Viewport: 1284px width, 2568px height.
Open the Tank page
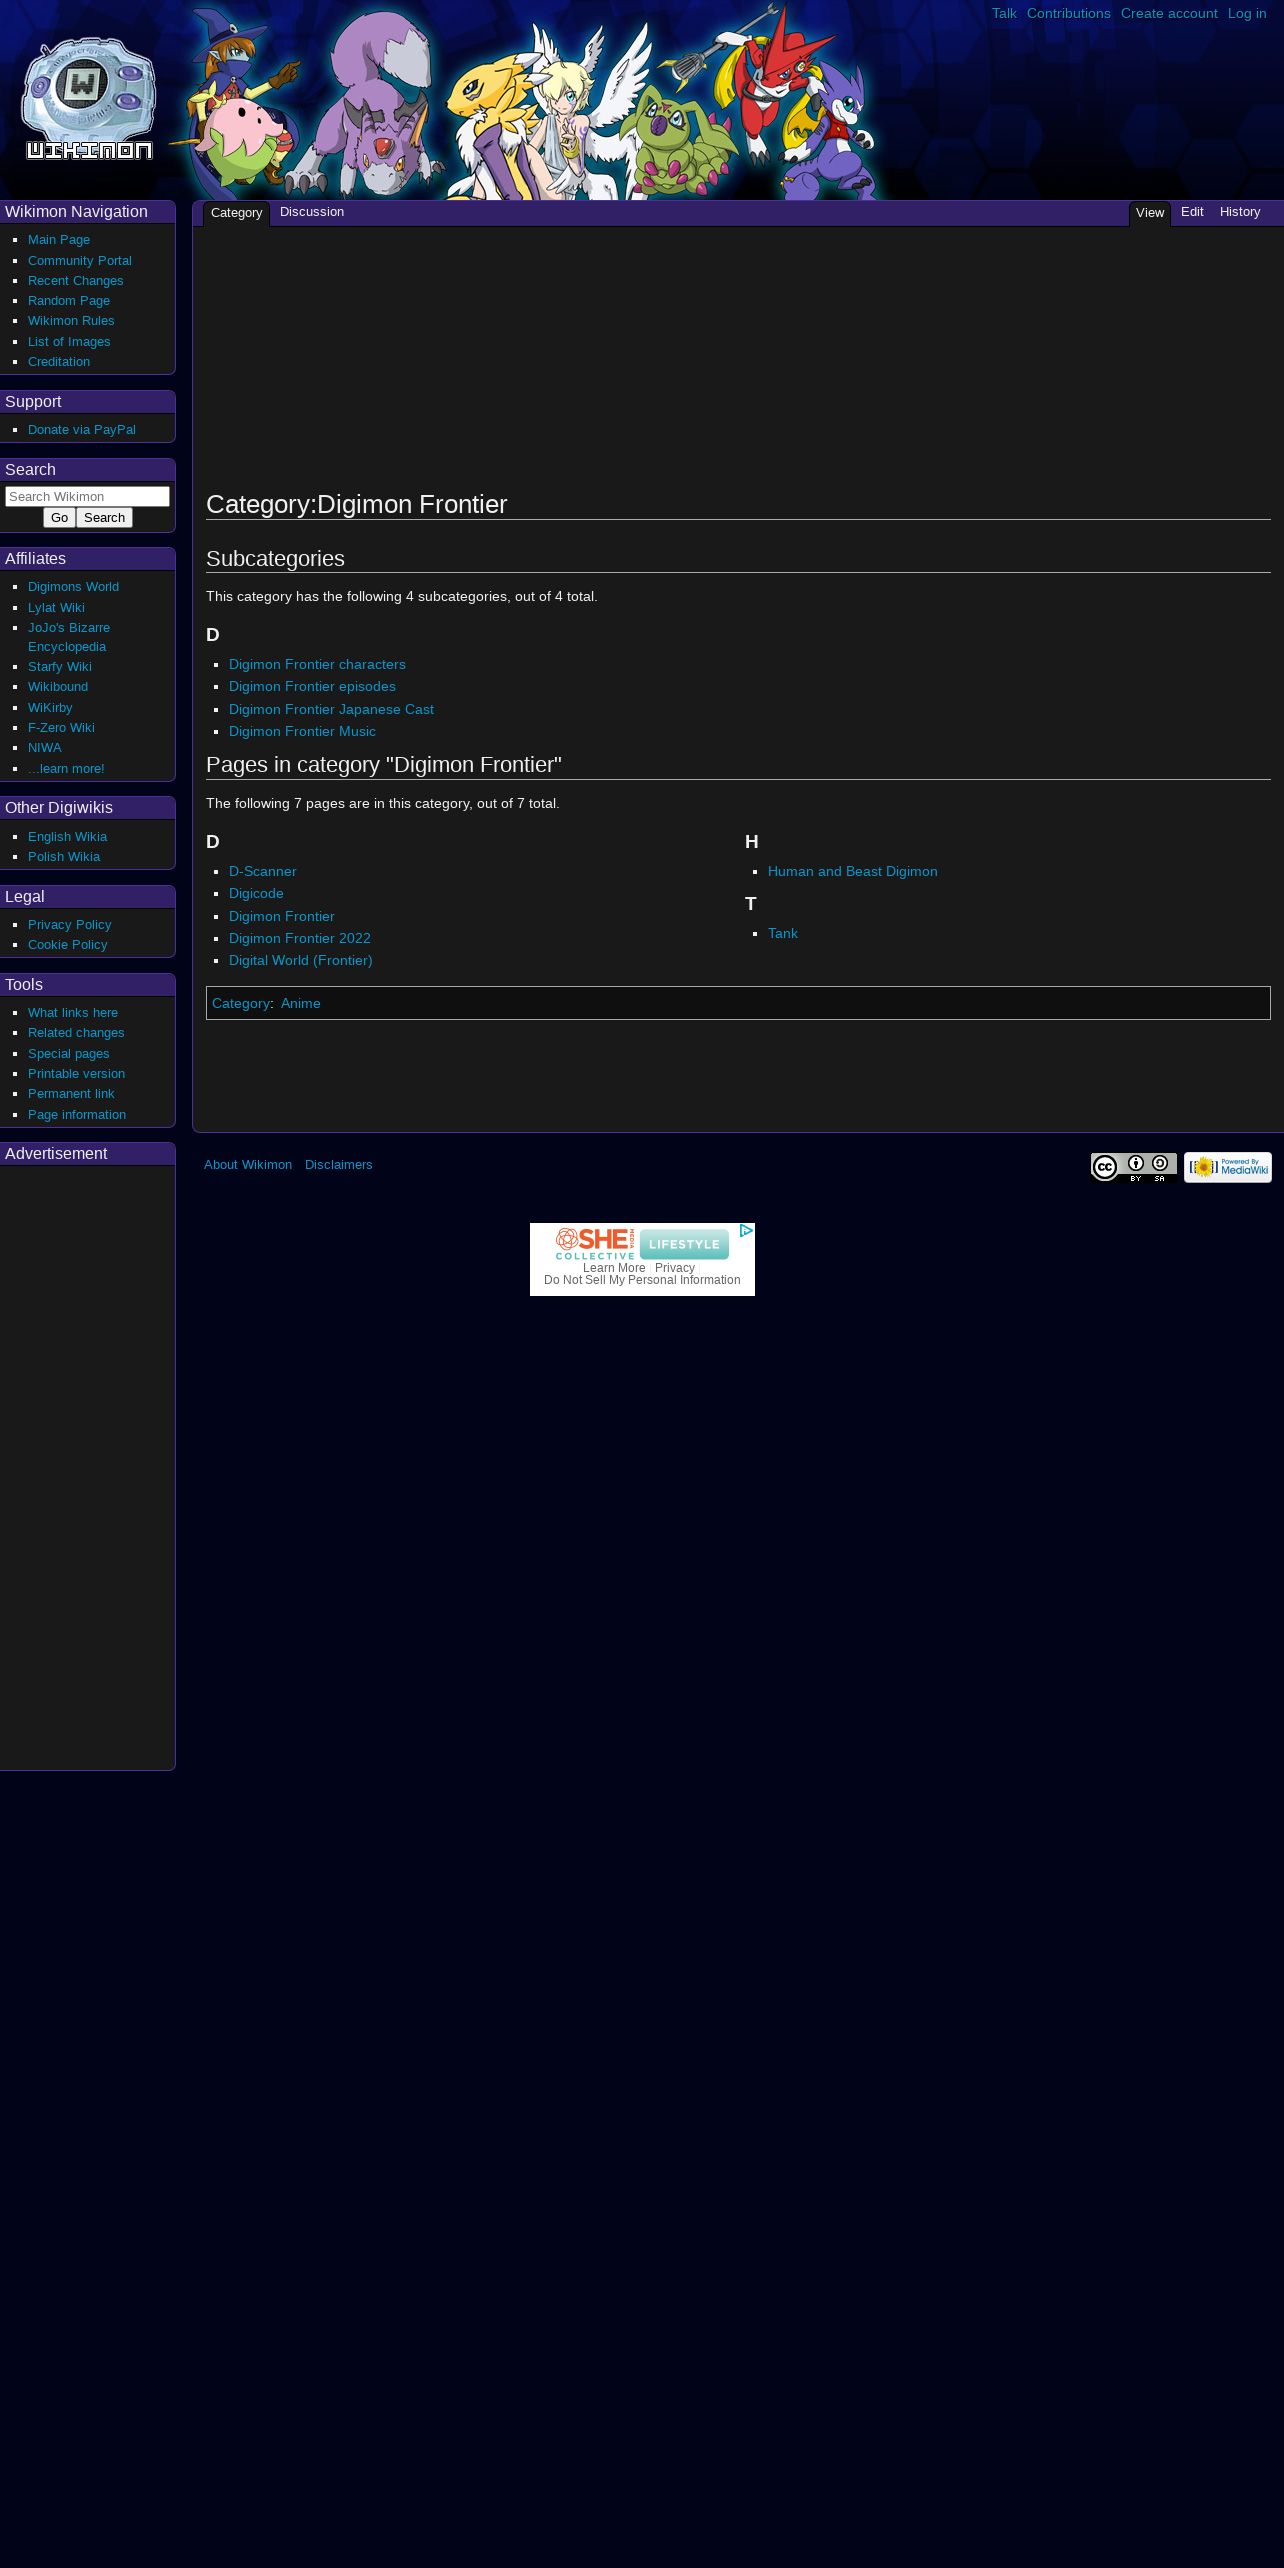pyautogui.click(x=783, y=934)
